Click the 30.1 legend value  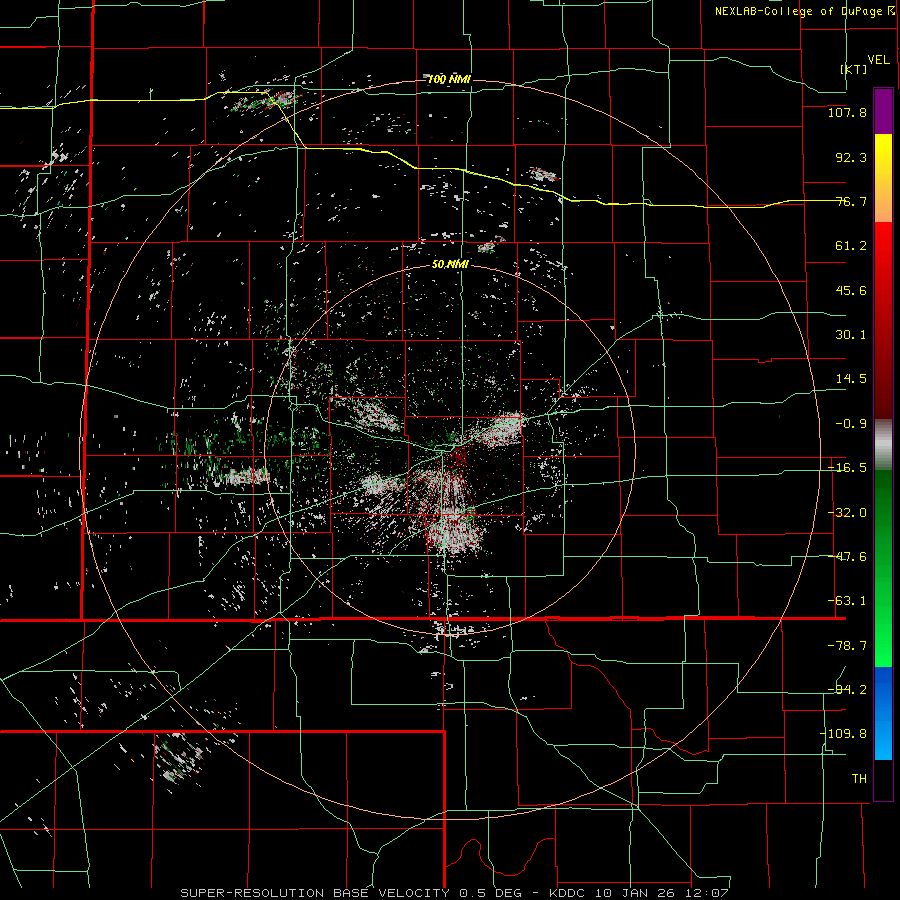click(x=851, y=335)
